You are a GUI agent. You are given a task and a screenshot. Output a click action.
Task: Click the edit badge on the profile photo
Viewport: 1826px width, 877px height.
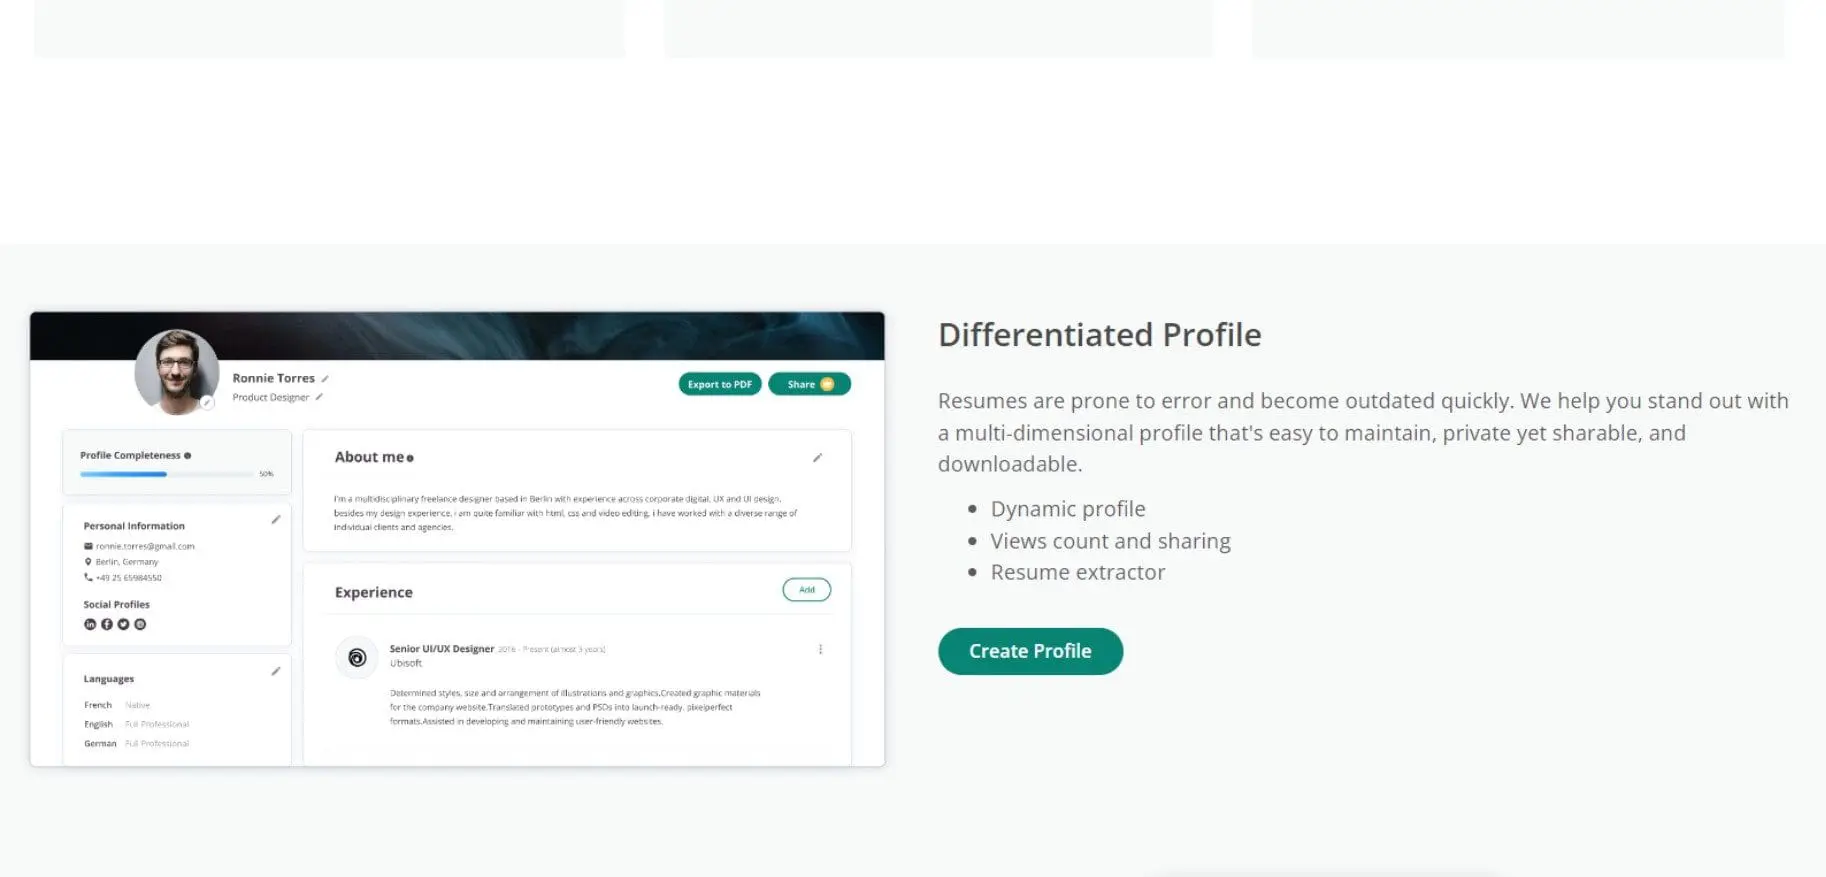(207, 403)
